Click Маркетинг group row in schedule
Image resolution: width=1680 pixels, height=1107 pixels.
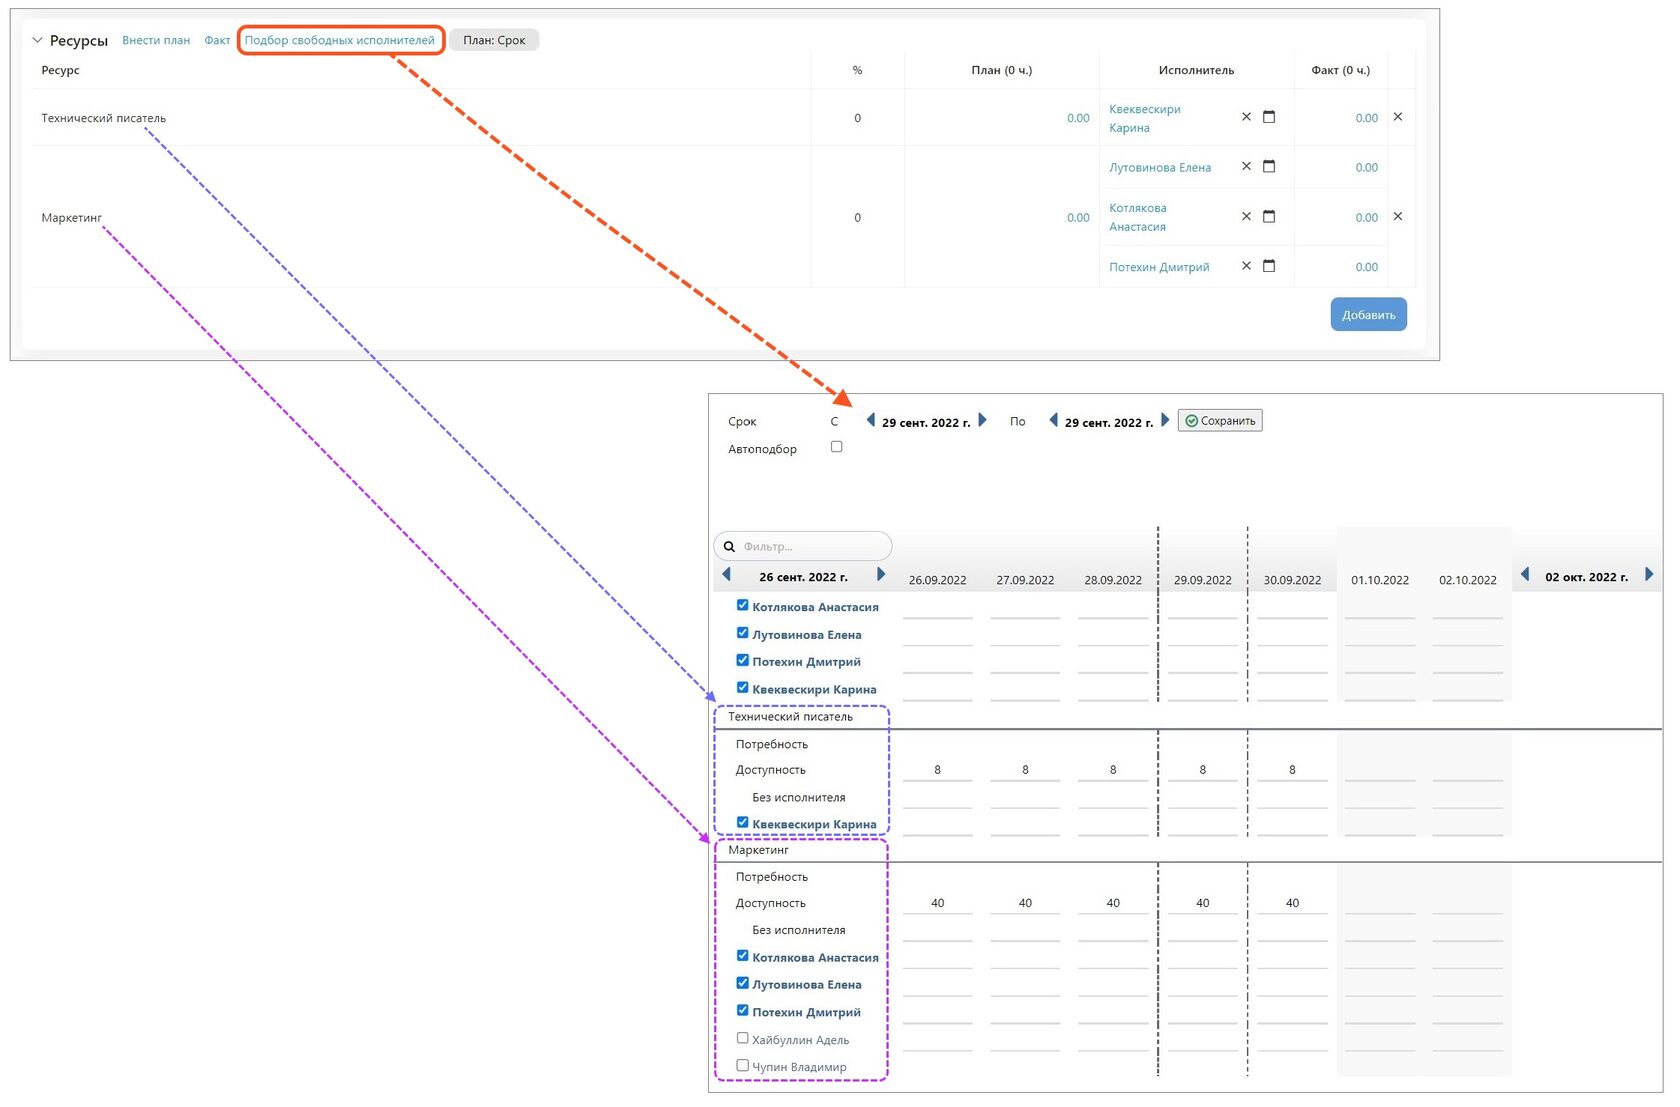(758, 850)
